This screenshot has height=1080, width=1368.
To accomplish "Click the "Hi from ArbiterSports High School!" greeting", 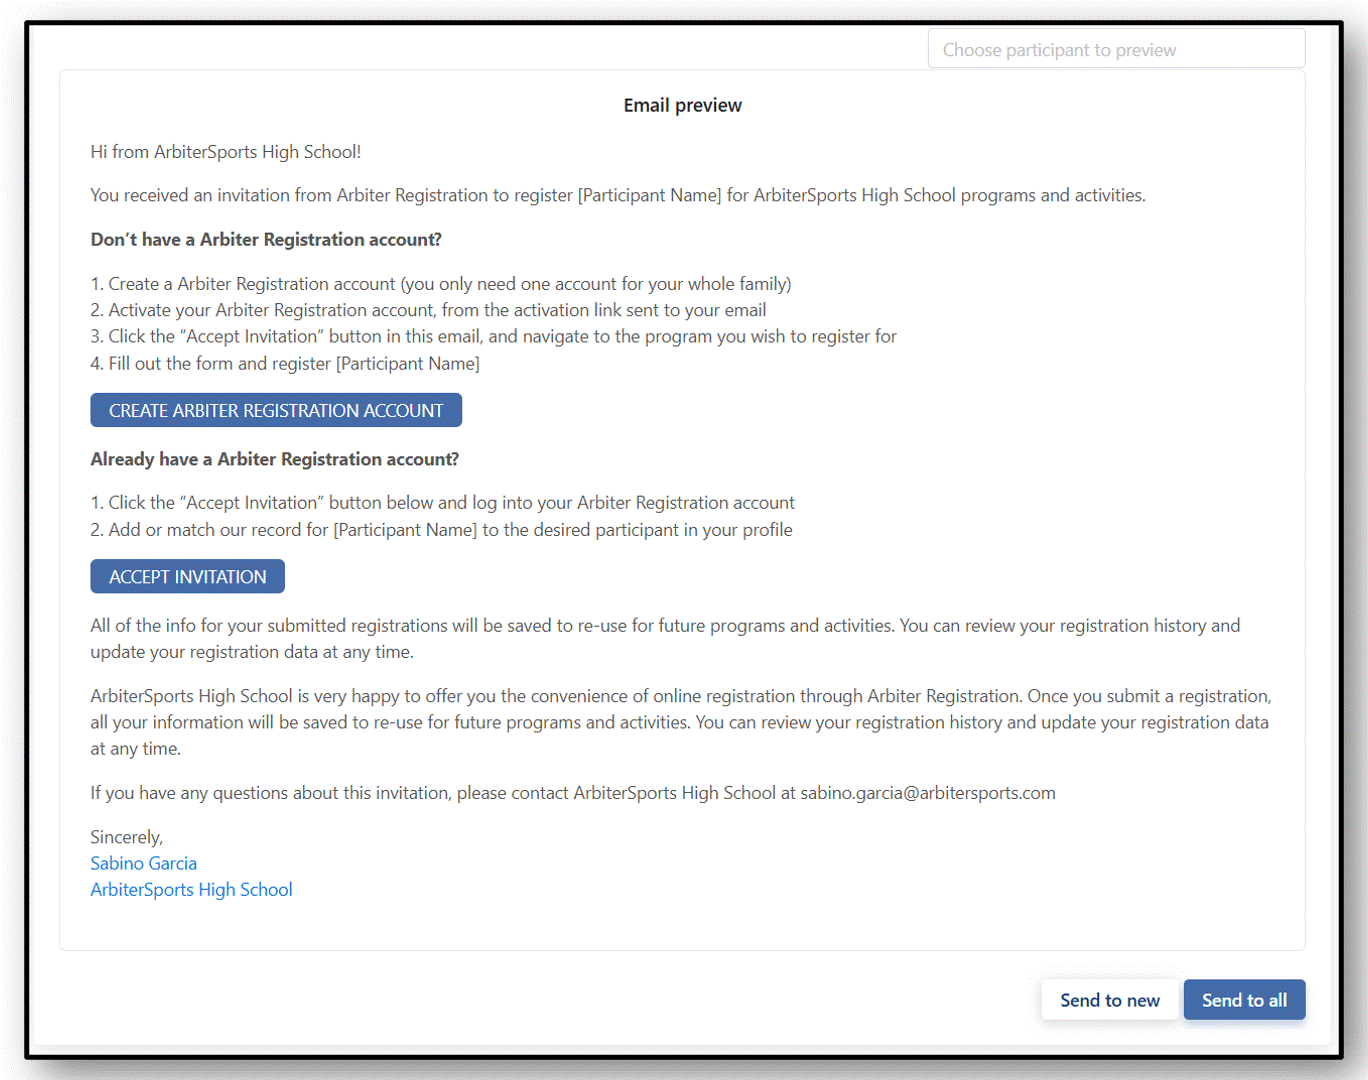I will (226, 152).
